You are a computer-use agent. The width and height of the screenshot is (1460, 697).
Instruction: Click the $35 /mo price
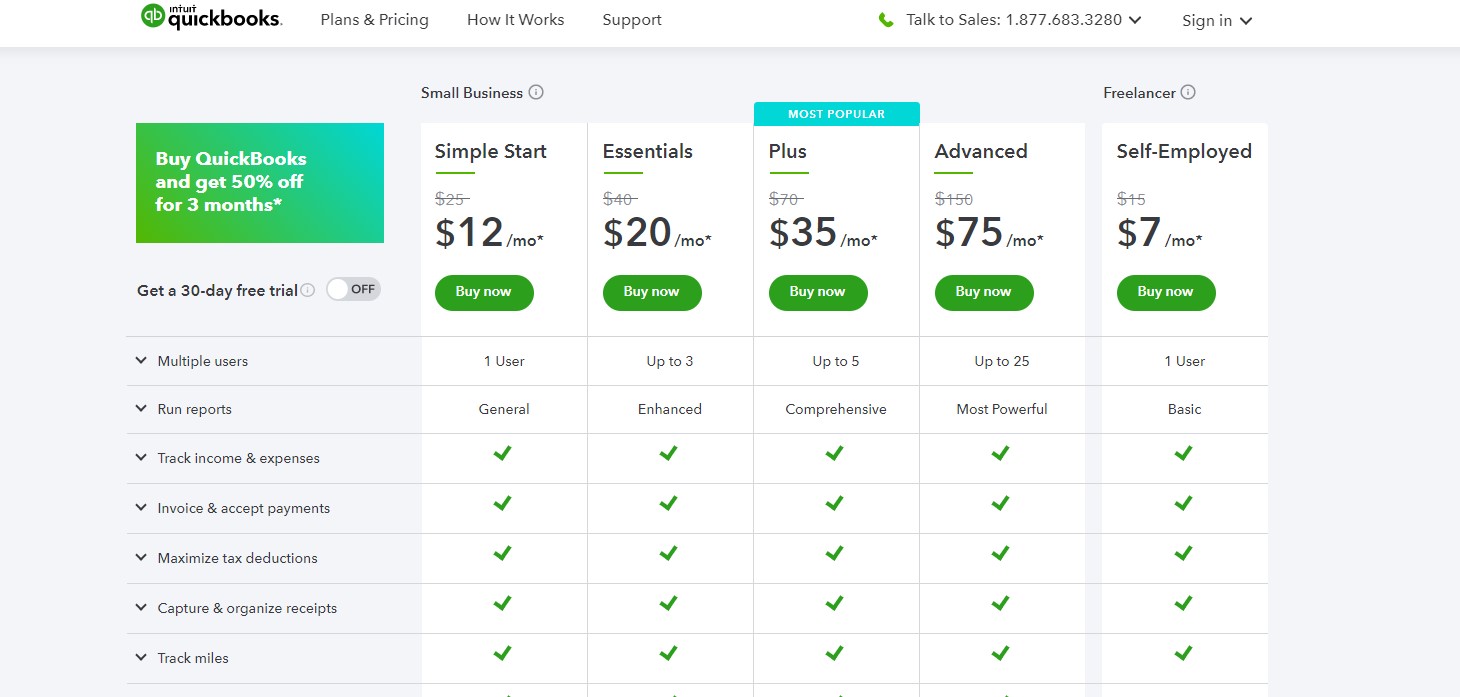point(823,233)
